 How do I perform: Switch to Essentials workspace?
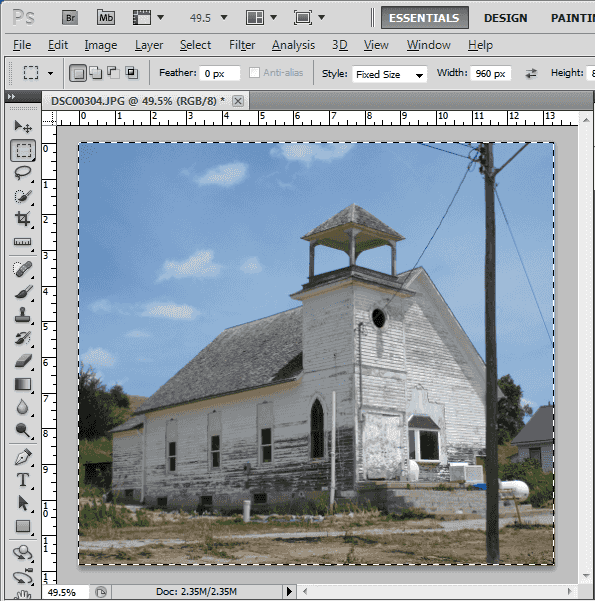[424, 18]
